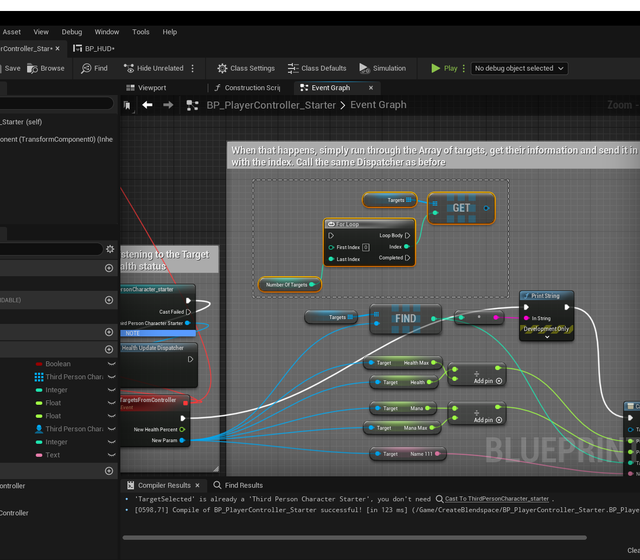Select the Number Of Targets variable node
Image resolution: width=640 pixels, height=560 pixels.
click(x=290, y=284)
